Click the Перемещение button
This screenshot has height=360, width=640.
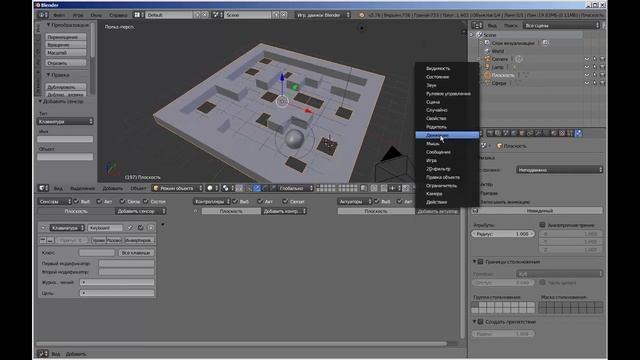(65, 37)
